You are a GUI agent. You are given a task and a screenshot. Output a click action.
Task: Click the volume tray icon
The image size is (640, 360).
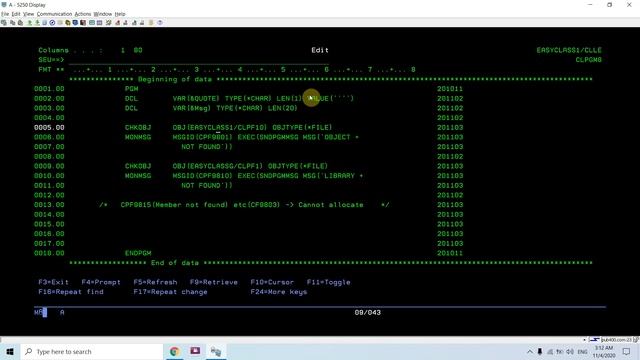pos(570,351)
